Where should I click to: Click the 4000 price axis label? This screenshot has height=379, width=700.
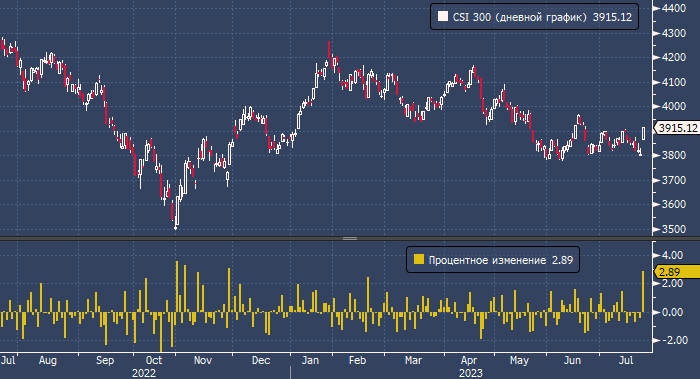tap(674, 106)
